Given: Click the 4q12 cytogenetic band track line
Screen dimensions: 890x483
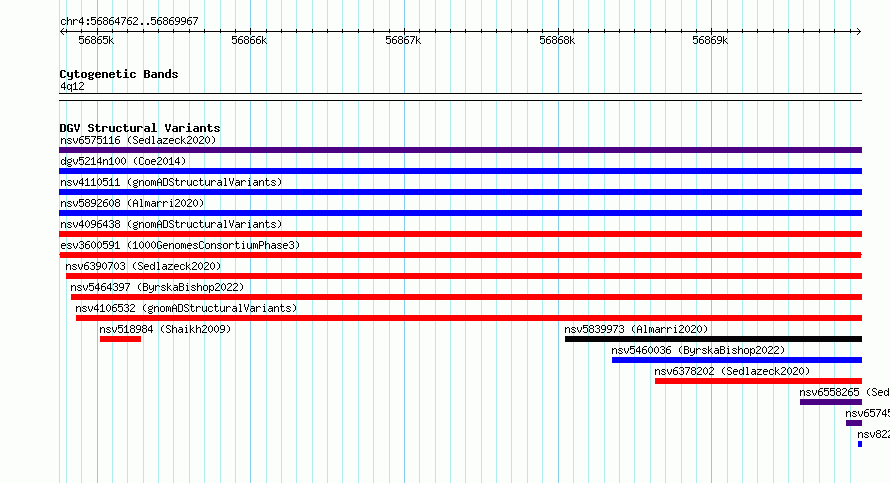Looking at the screenshot, I should click(460, 97).
